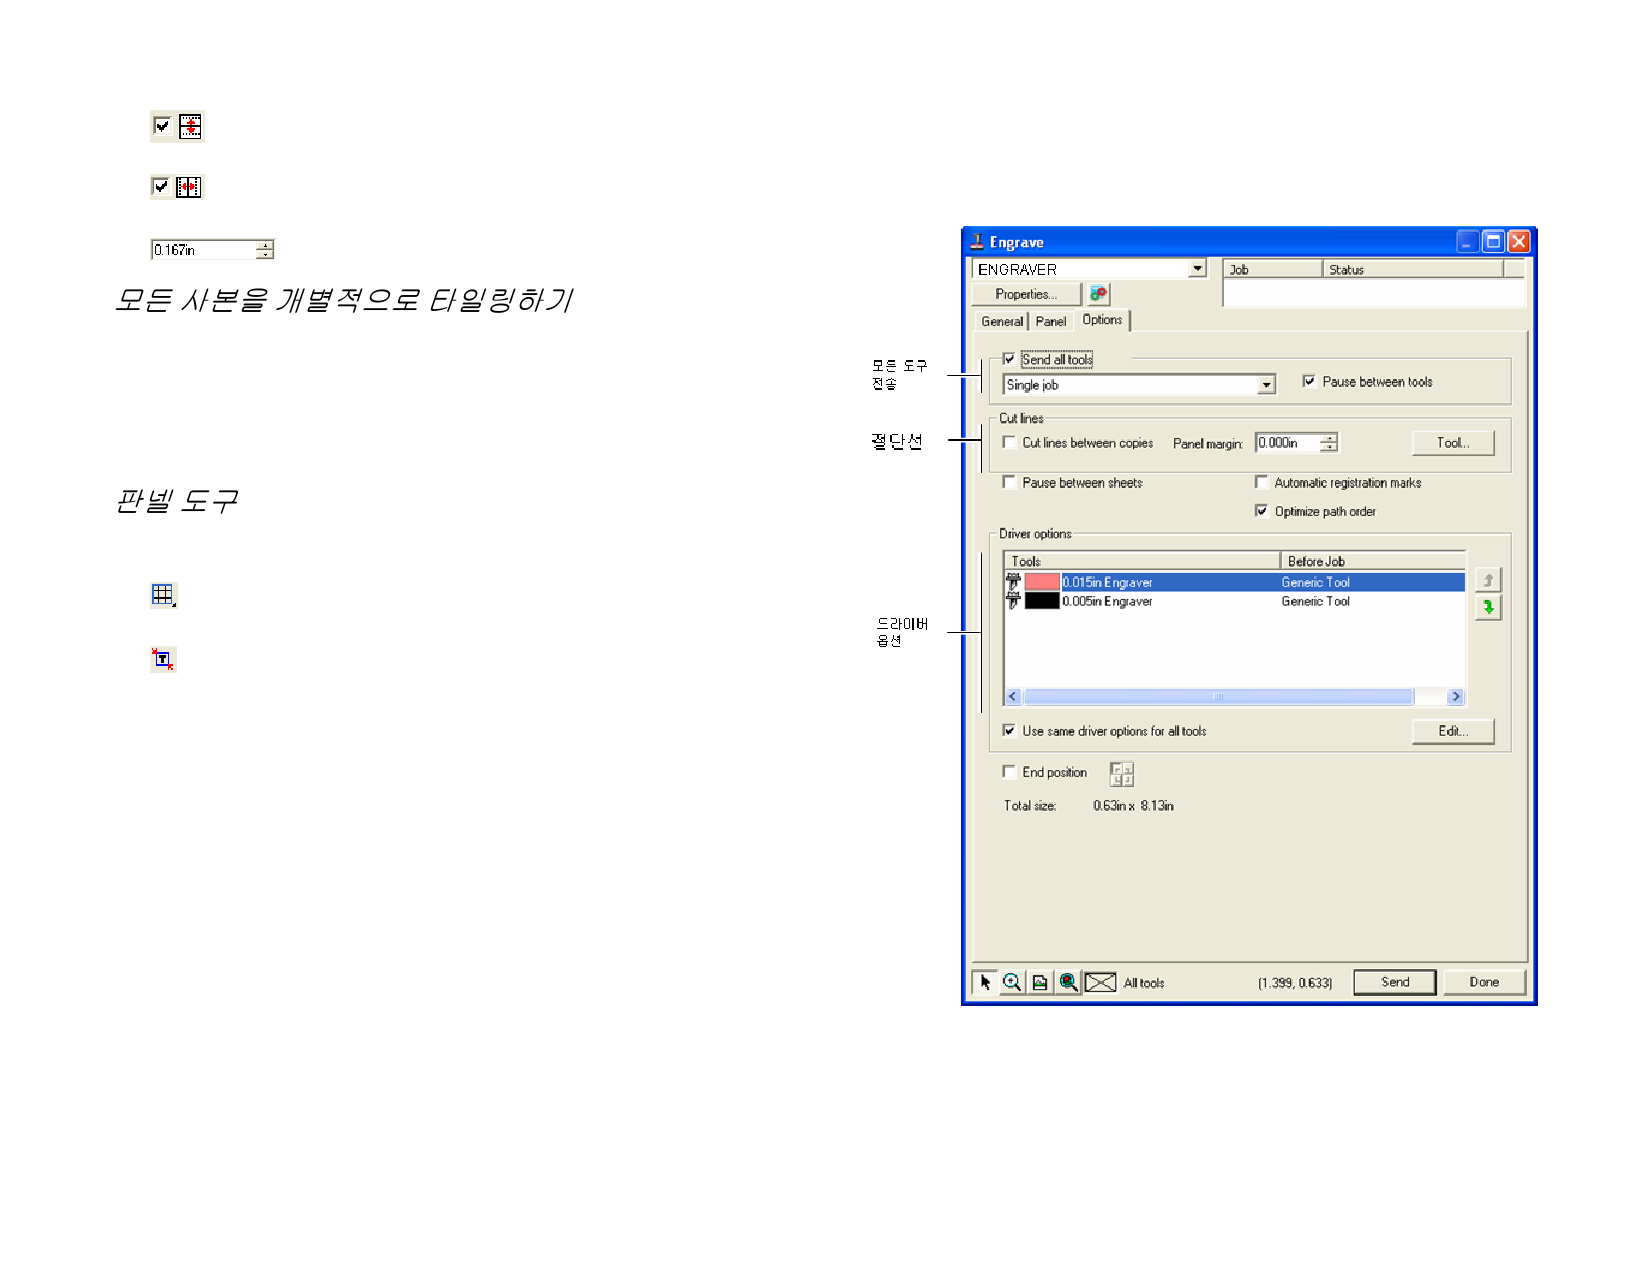Viewport: 1650px width, 1275px height.
Task: Open the ENGRAVER device dropdown
Action: 1197,268
